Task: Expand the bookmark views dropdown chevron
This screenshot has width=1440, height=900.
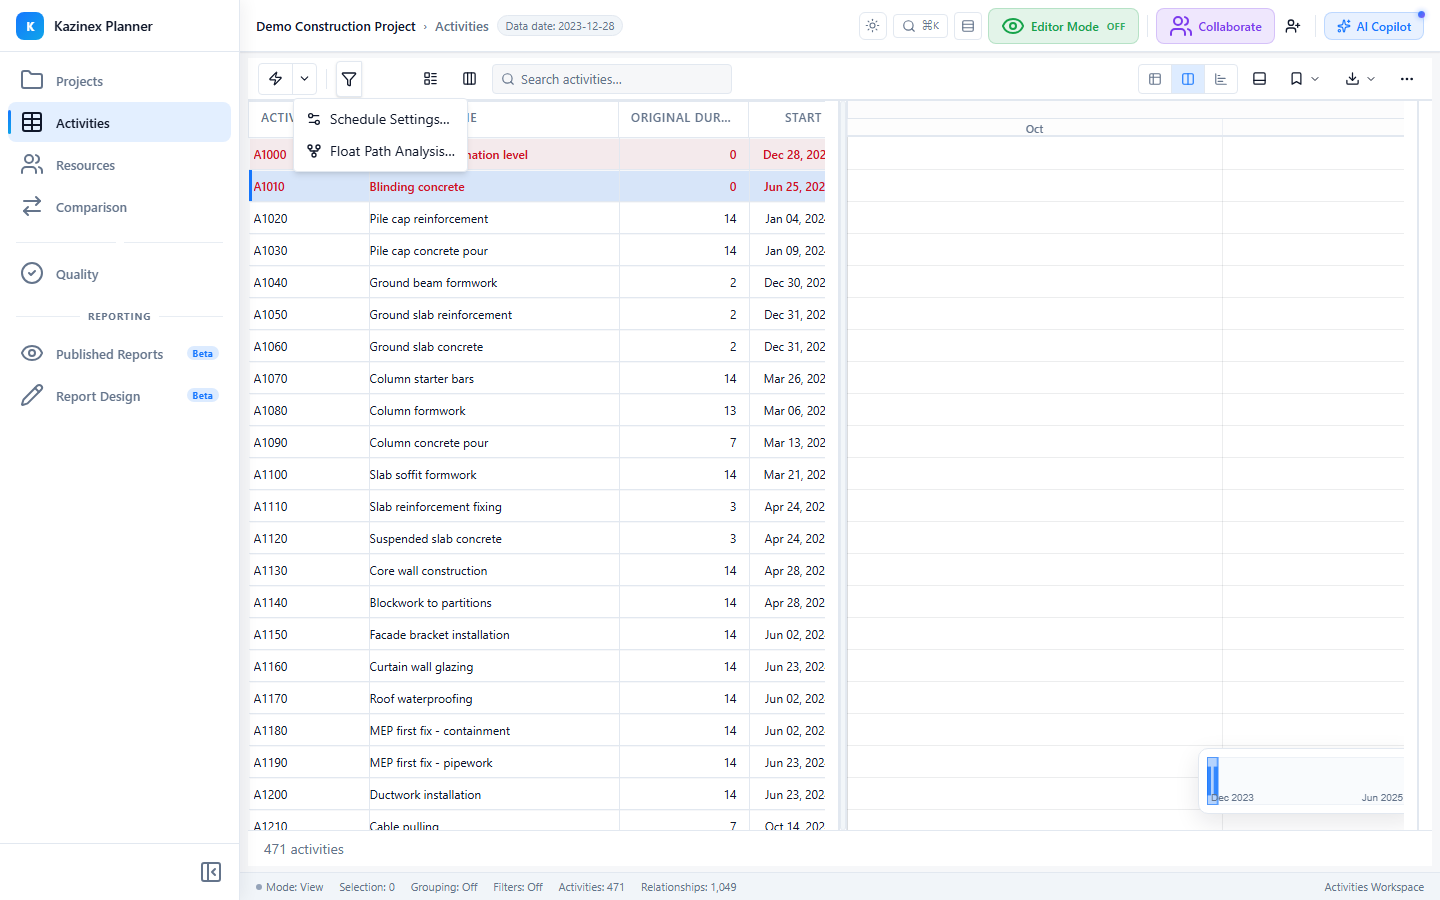Action: click(1315, 79)
